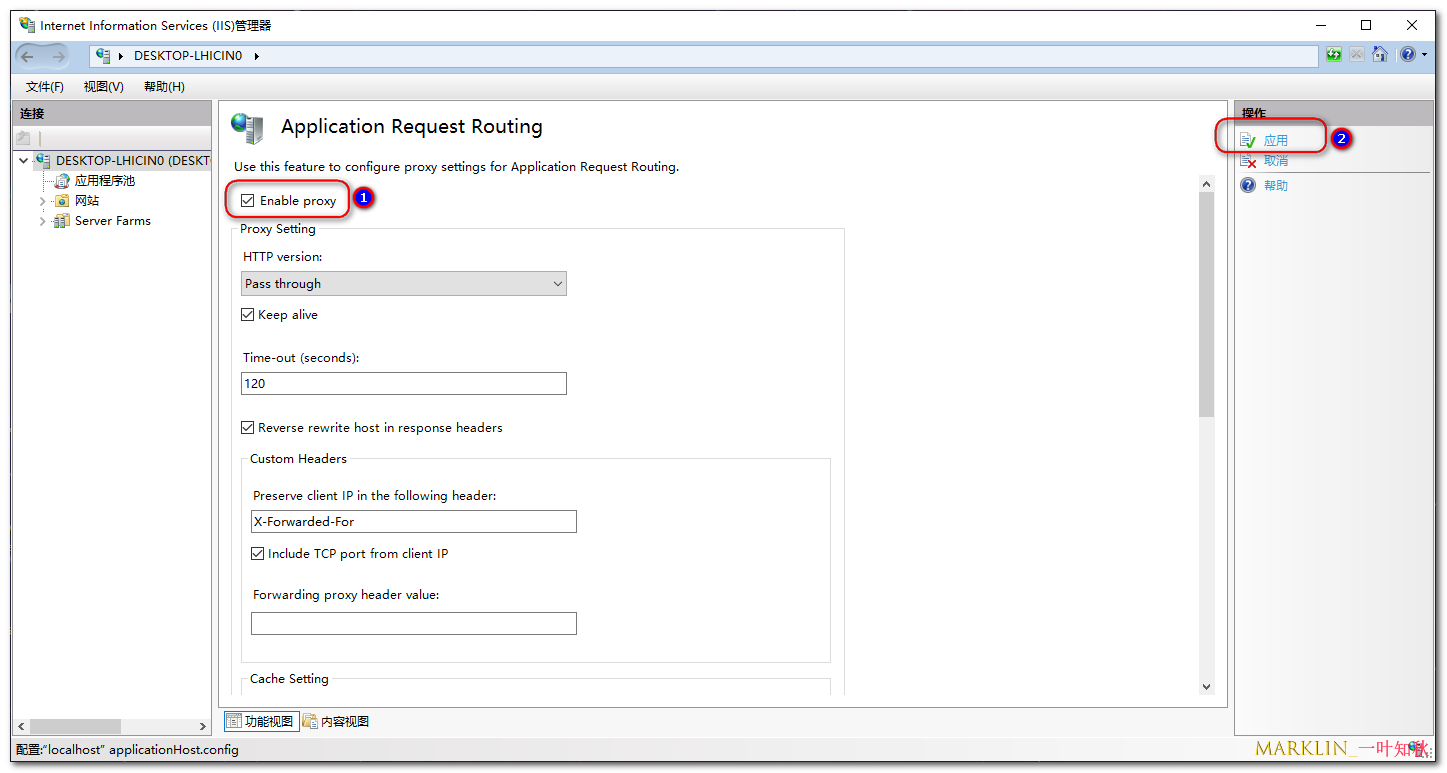Viewport: 1447px width, 773px height.
Task: Switch to the 功能视图 tab
Action: (x=260, y=721)
